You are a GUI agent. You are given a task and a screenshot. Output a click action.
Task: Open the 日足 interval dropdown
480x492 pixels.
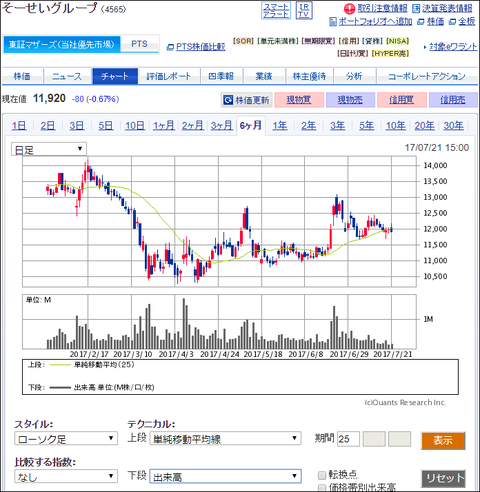click(x=49, y=149)
